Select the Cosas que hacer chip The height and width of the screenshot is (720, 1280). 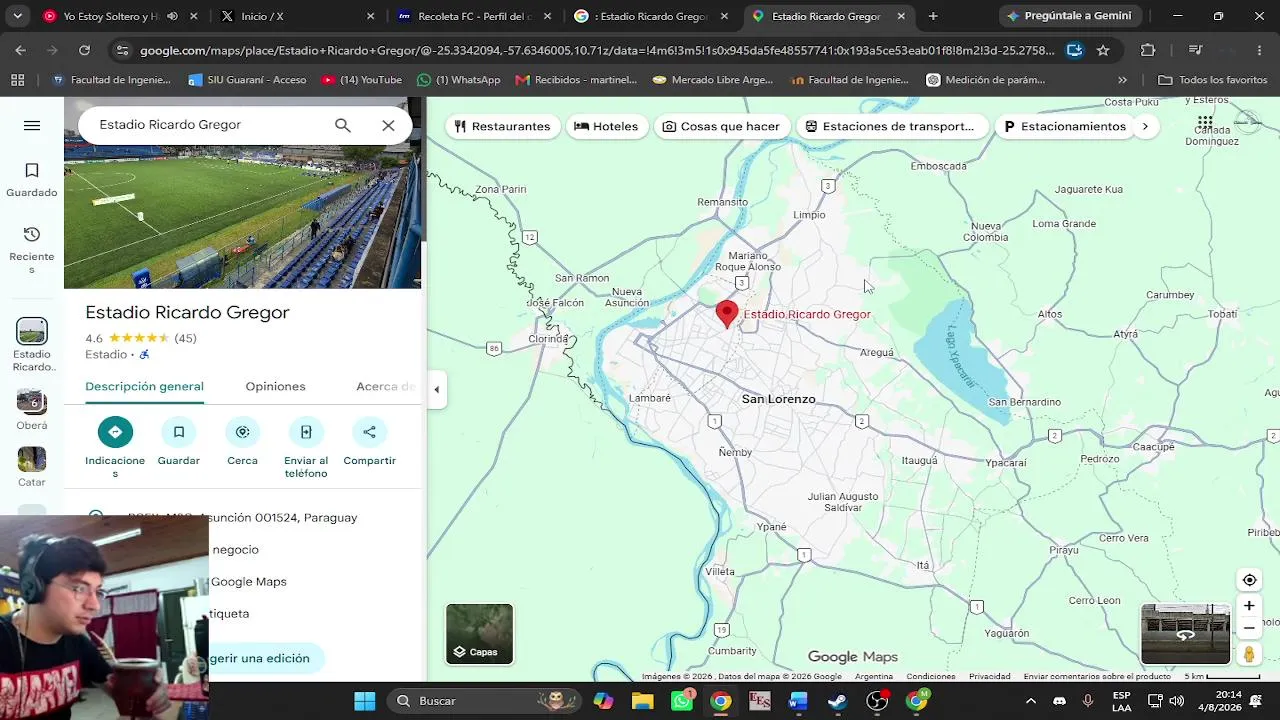721,126
